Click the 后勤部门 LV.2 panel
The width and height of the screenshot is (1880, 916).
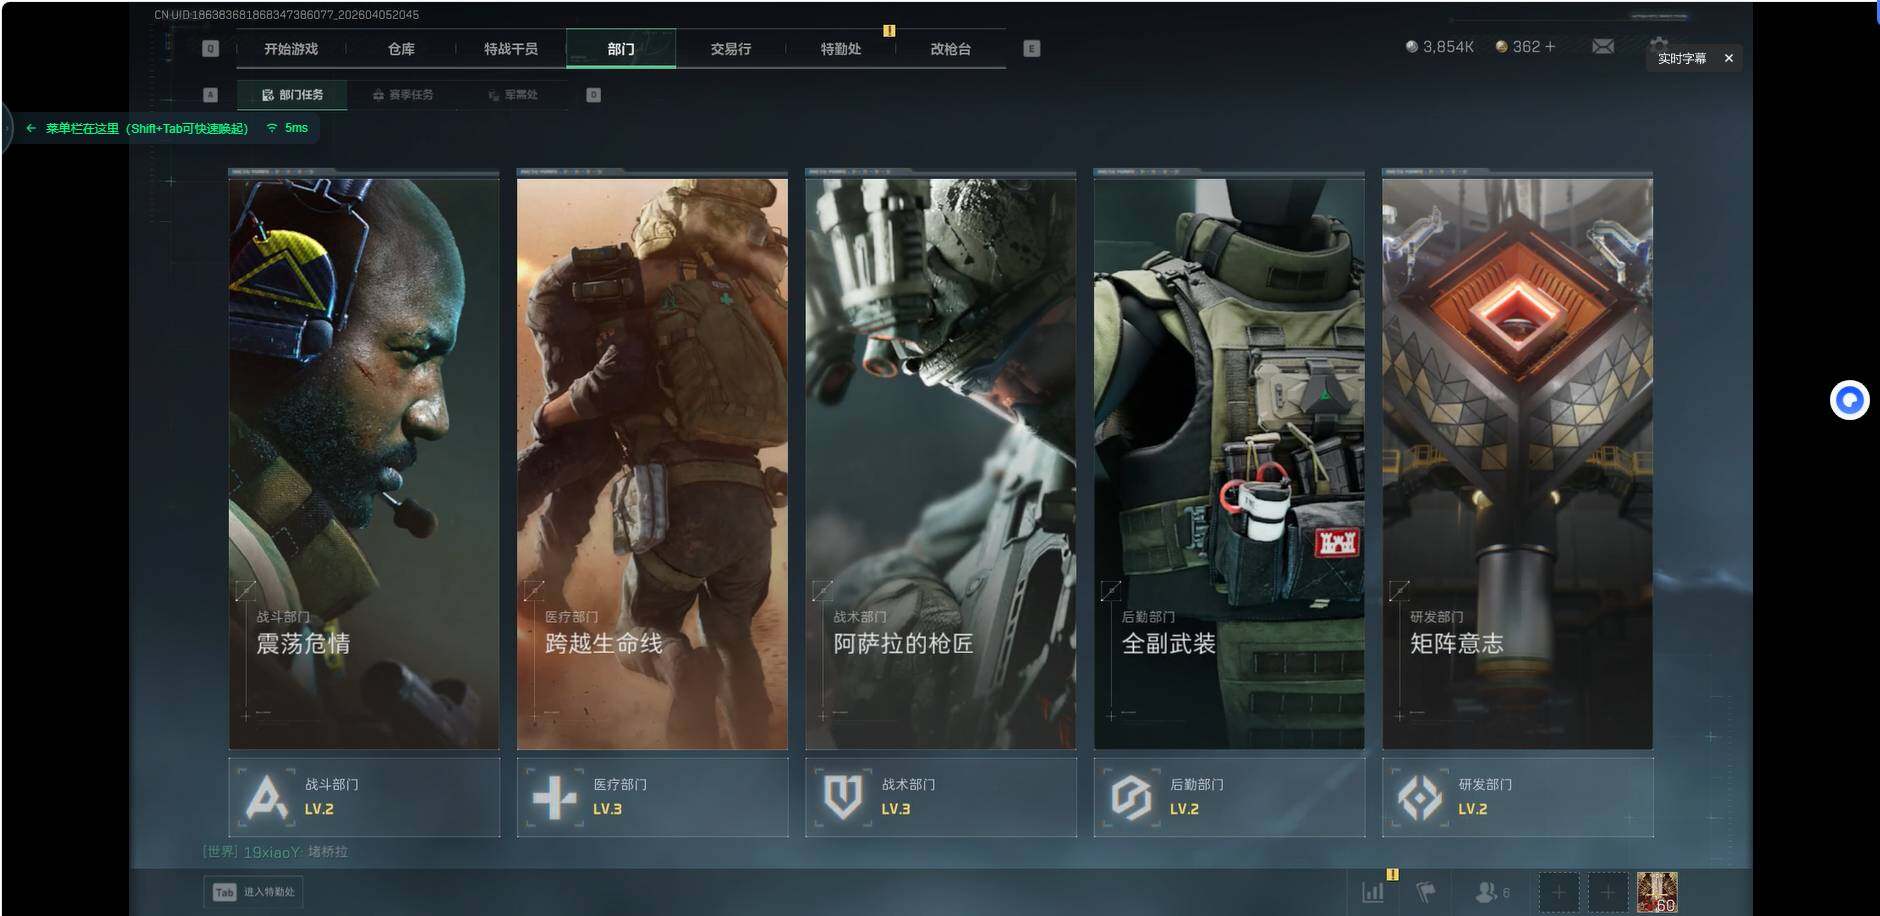click(x=1229, y=797)
